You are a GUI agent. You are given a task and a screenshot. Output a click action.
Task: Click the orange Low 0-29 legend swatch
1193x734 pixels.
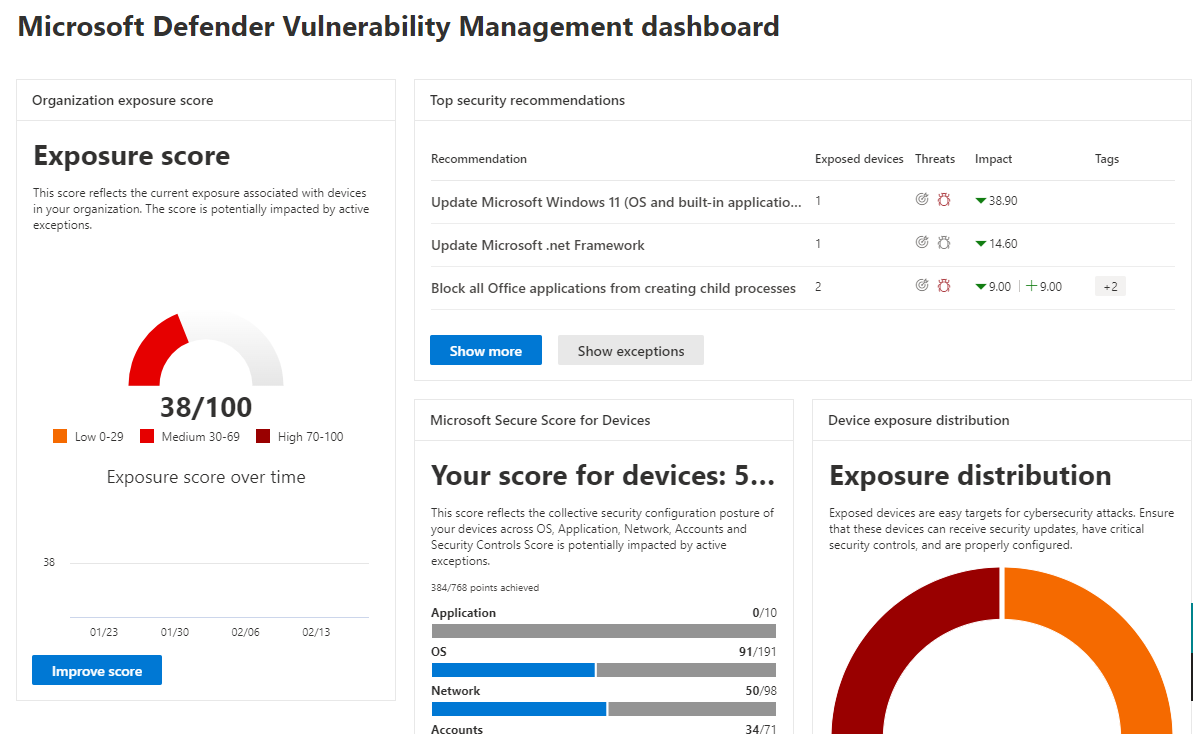point(60,436)
